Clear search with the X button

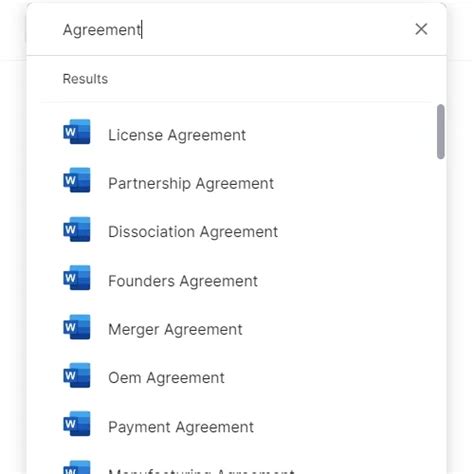point(421,29)
